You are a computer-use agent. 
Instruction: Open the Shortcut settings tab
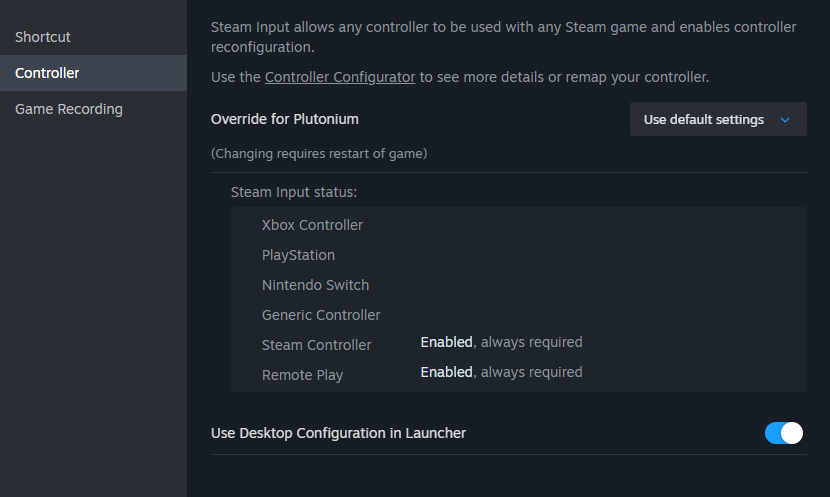(x=93, y=37)
